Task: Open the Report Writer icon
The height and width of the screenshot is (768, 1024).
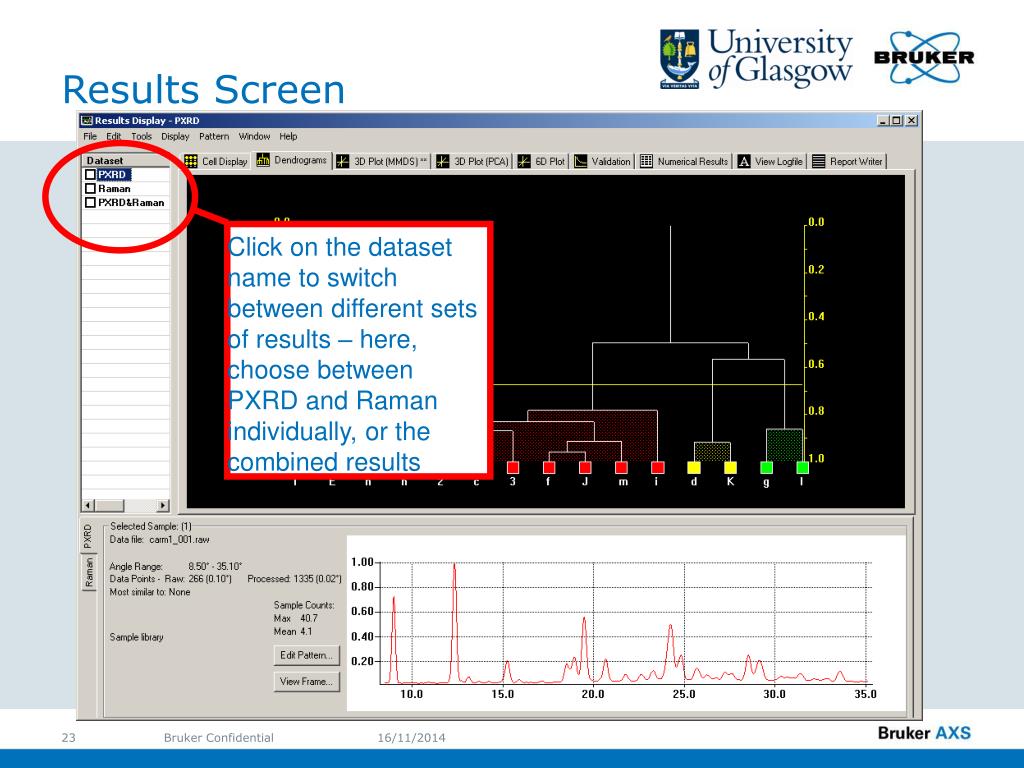Action: click(819, 161)
